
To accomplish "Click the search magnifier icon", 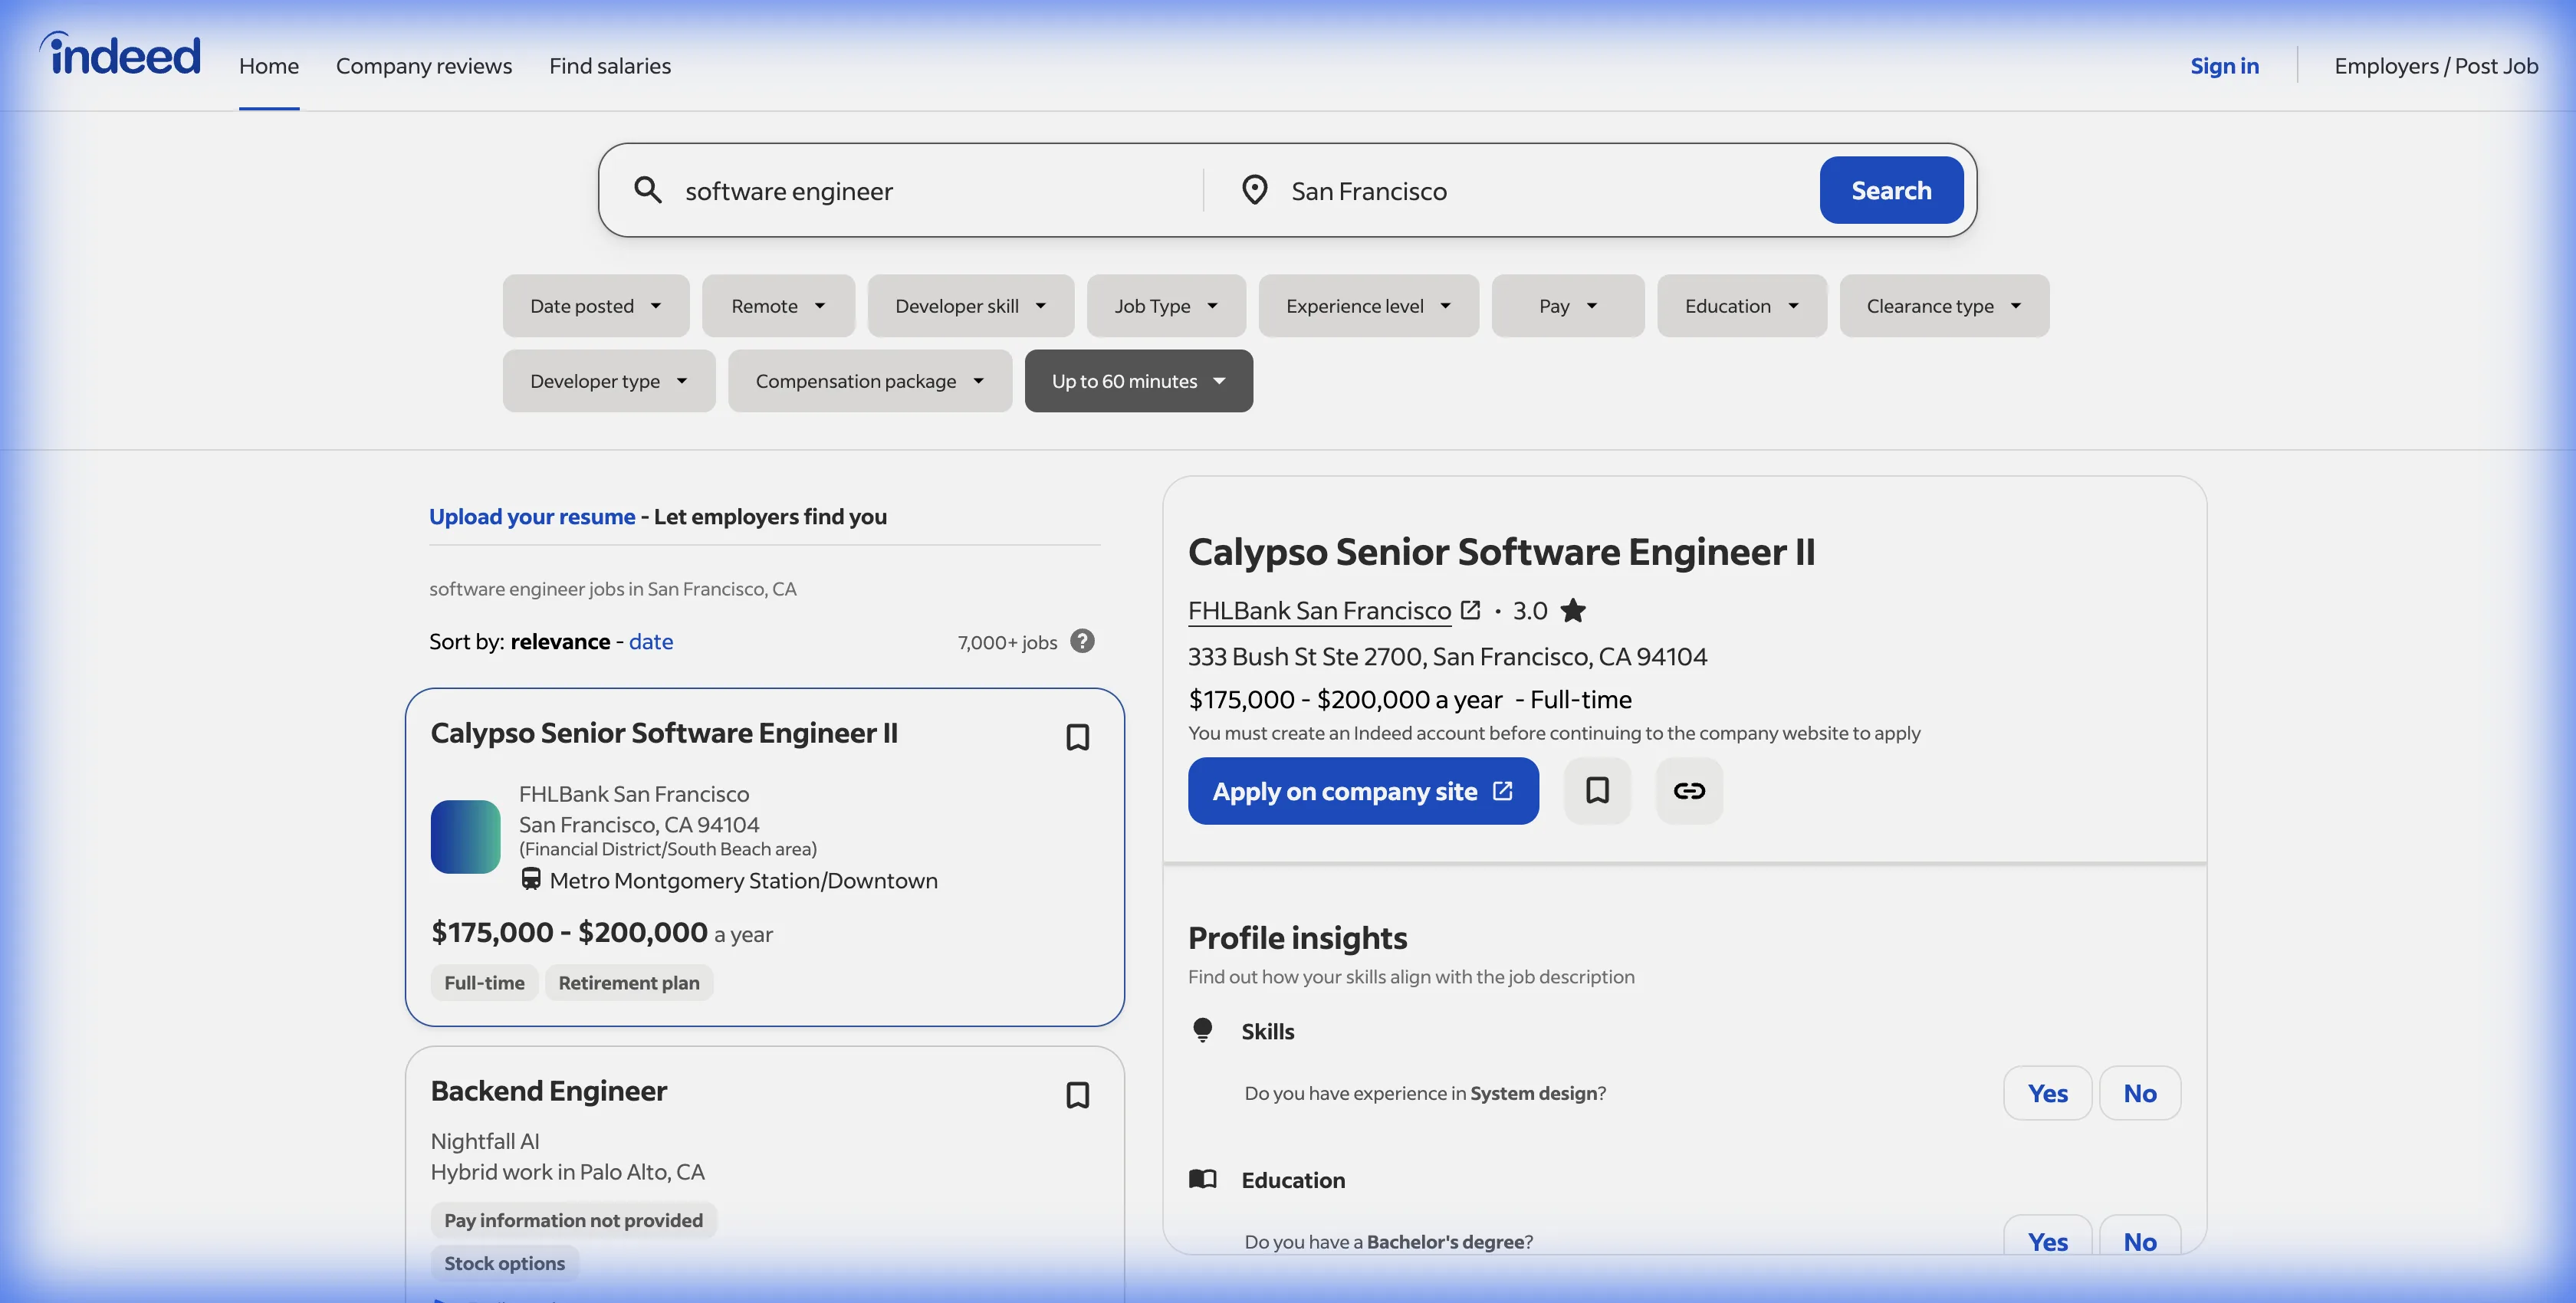I will (x=648, y=189).
